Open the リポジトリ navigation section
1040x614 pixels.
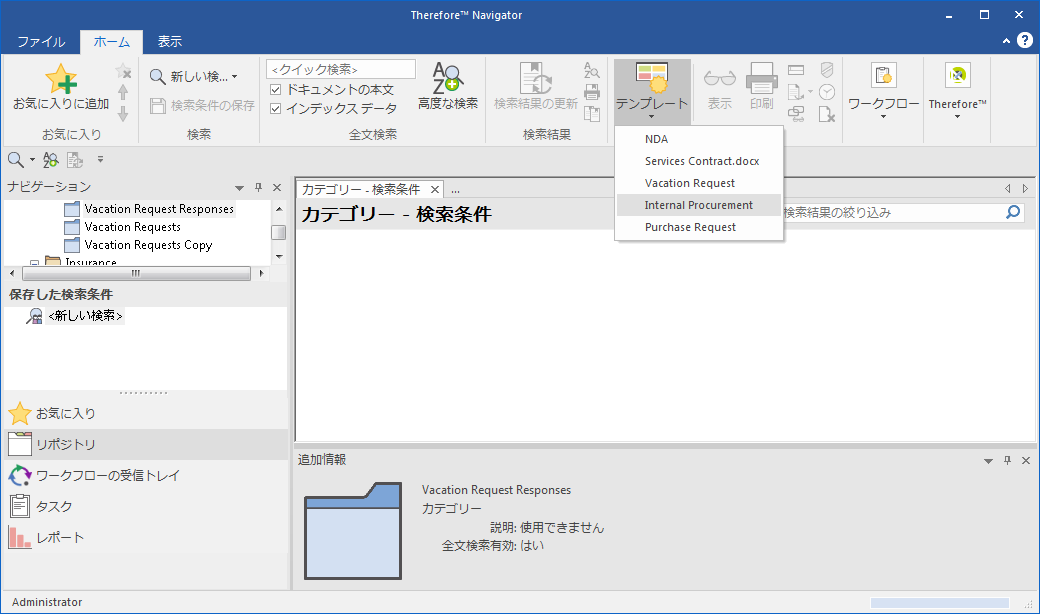point(146,445)
